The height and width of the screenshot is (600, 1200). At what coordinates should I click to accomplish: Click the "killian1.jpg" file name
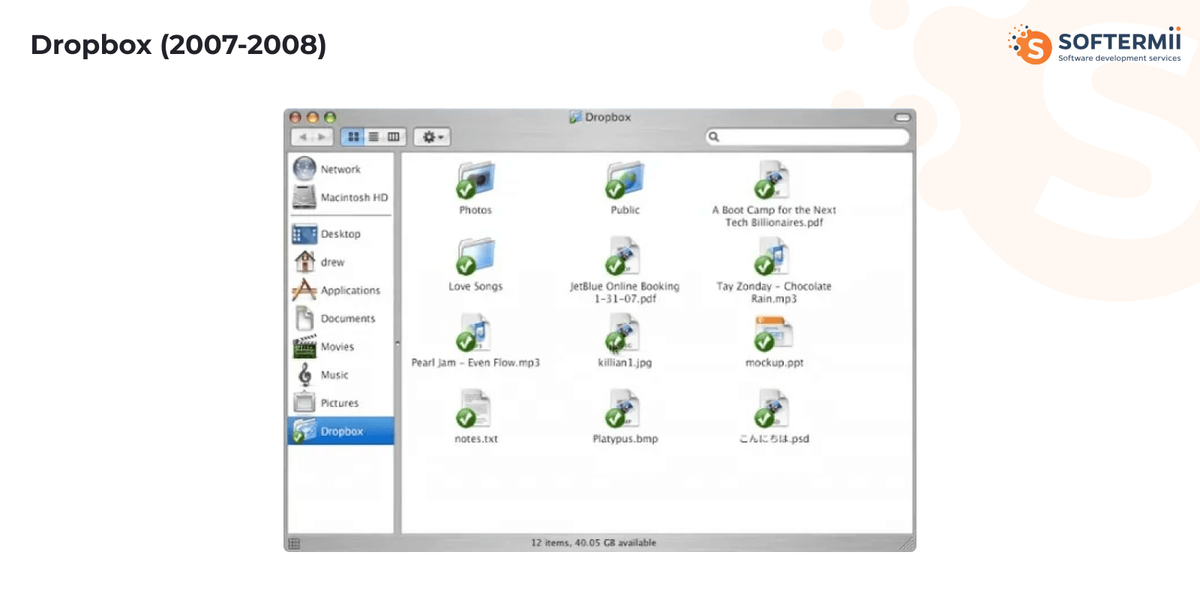pyautogui.click(x=625, y=363)
